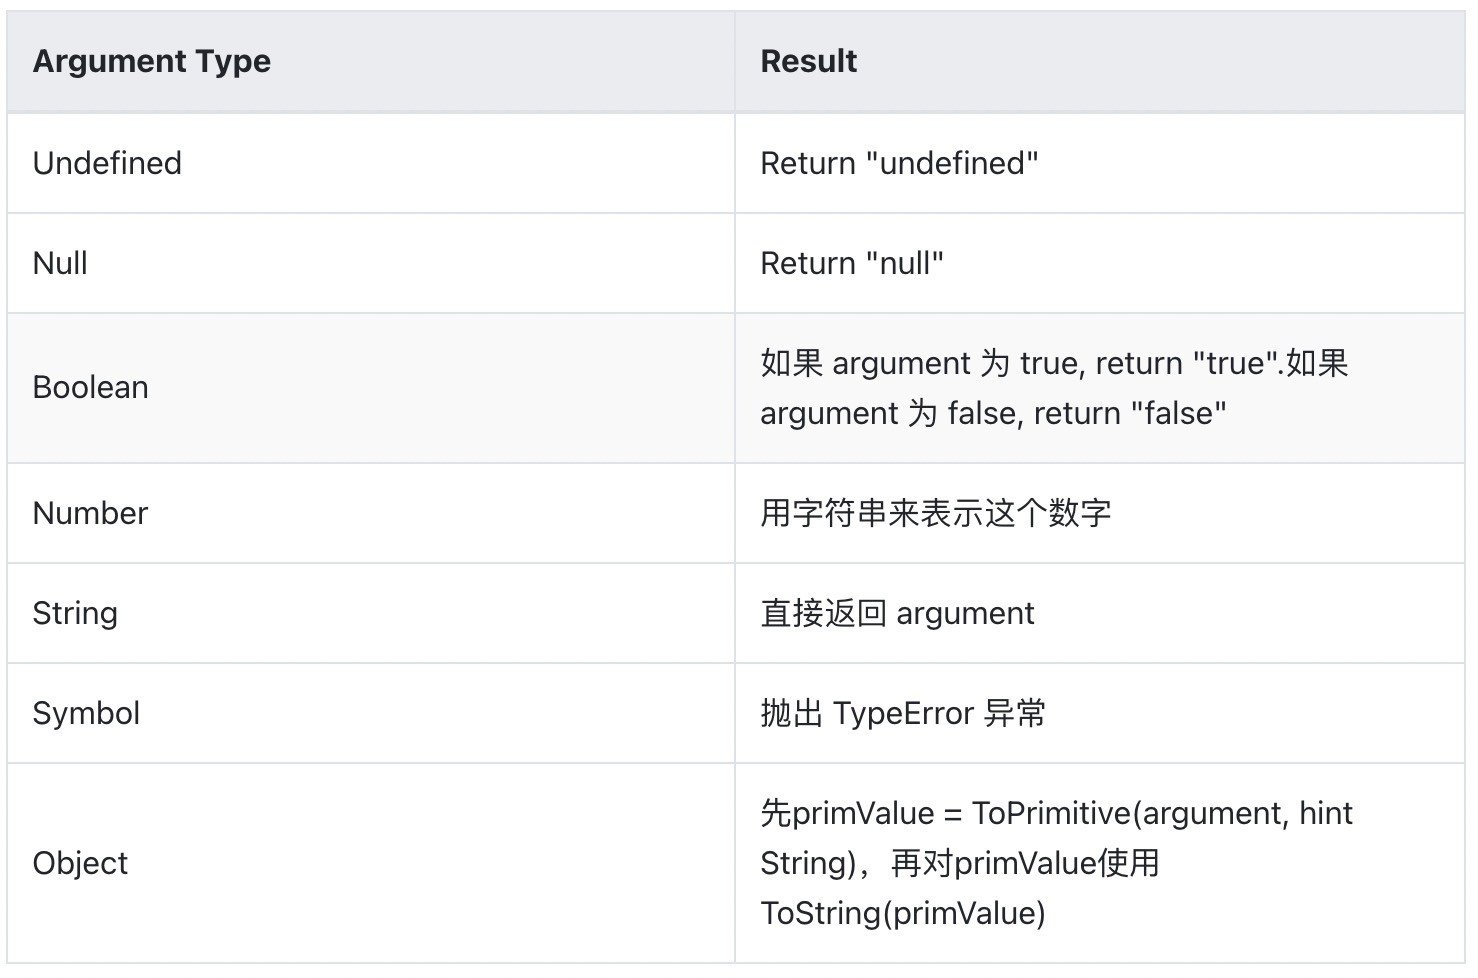Screen dimensions: 1478x978
Task: Click the 直接返回 argument result text
Action: point(897,613)
